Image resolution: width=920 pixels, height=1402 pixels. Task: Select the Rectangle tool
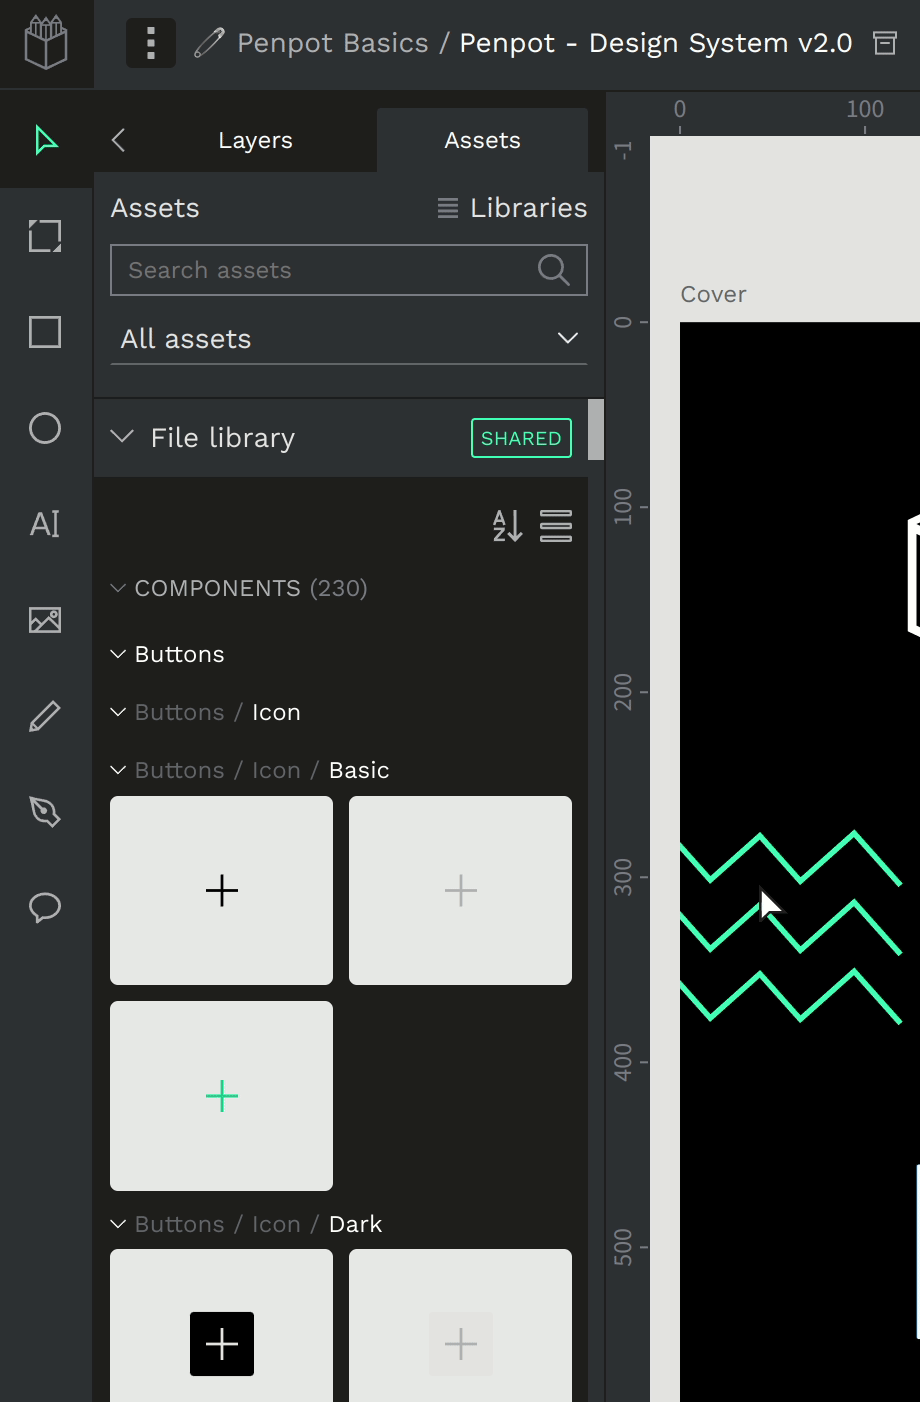click(x=45, y=332)
